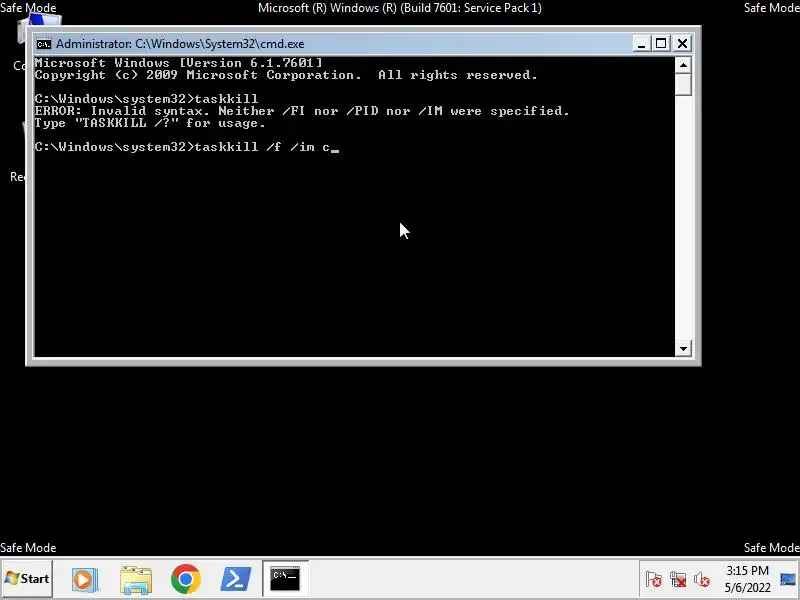800x600 pixels.
Task: Click the 'Type "TASKKILL /?" for usage' line
Action: (150, 123)
